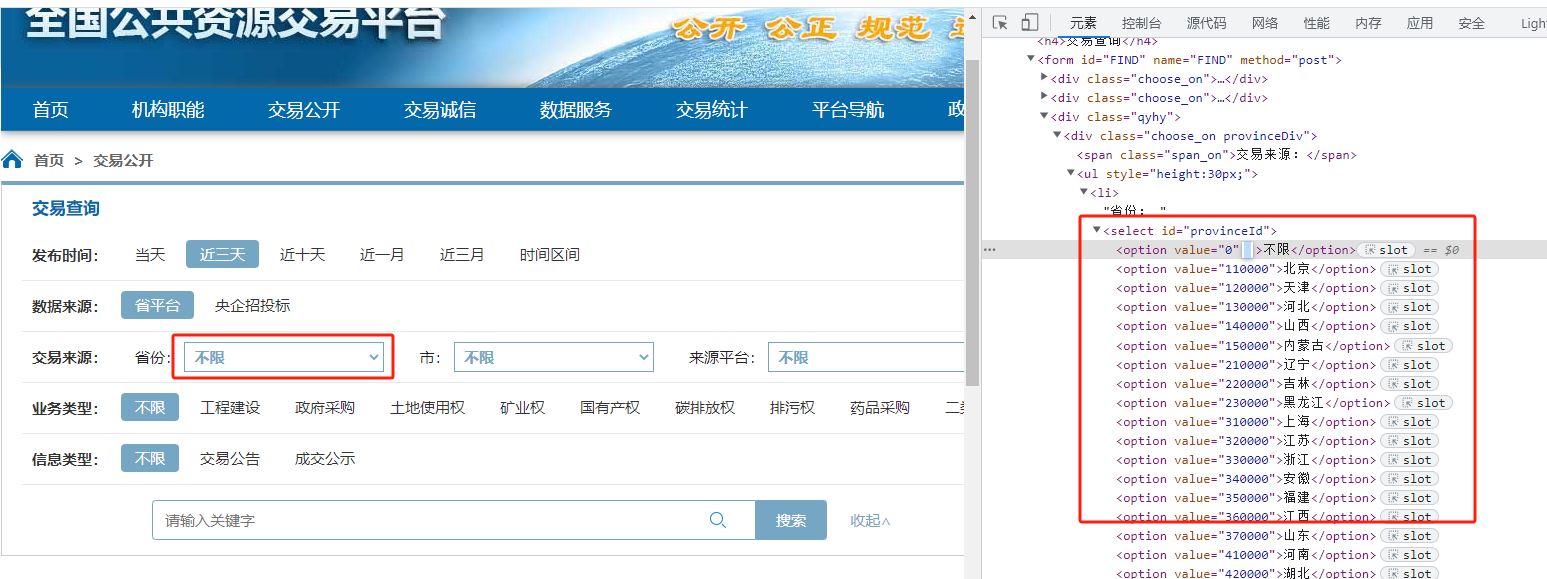
Task: Collapse the select provinceId node
Action: click(1096, 231)
